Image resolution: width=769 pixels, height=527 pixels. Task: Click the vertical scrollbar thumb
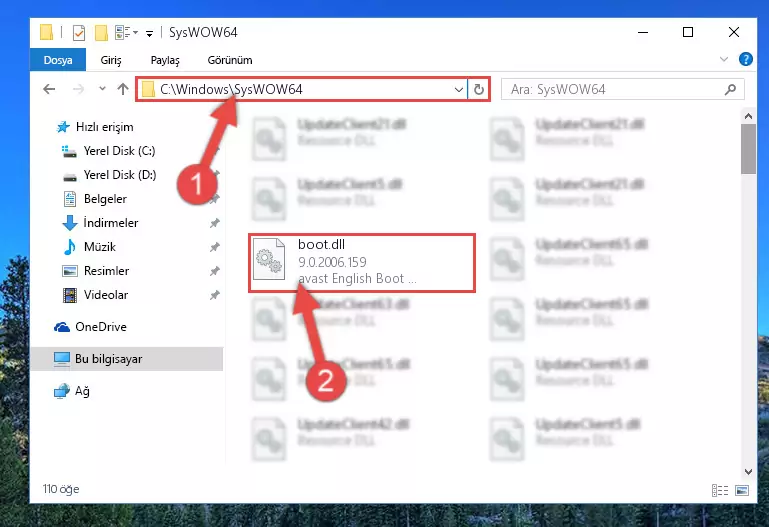748,149
